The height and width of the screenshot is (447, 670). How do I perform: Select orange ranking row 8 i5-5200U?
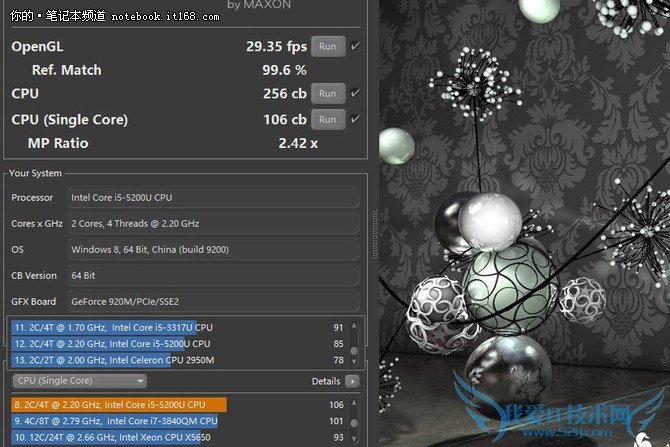[179, 405]
